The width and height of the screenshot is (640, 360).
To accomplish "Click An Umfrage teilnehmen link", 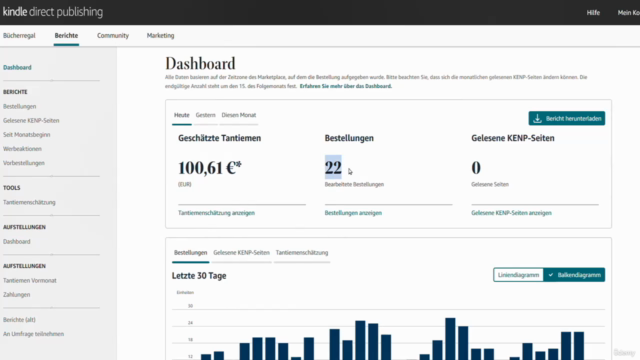I will click(33, 334).
